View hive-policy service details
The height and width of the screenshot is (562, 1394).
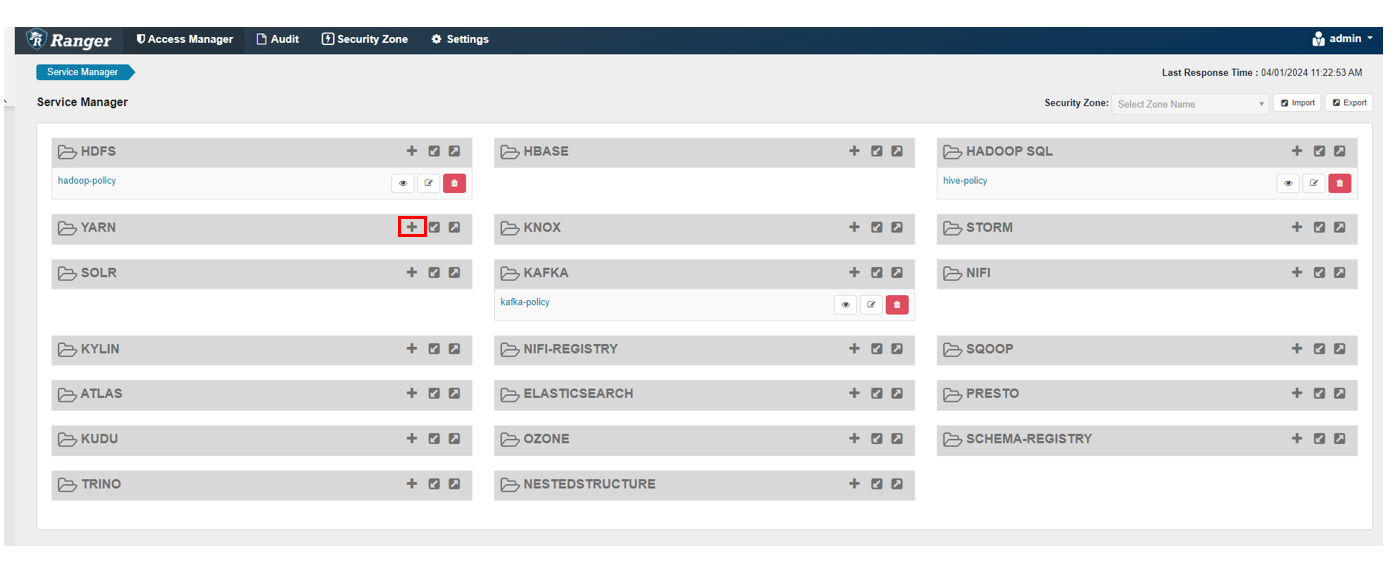(1288, 183)
